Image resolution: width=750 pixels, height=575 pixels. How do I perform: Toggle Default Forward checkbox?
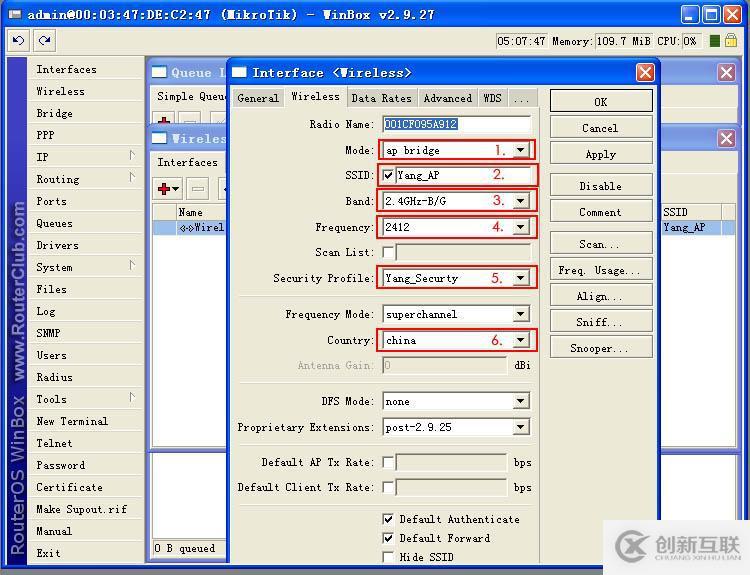(388, 538)
